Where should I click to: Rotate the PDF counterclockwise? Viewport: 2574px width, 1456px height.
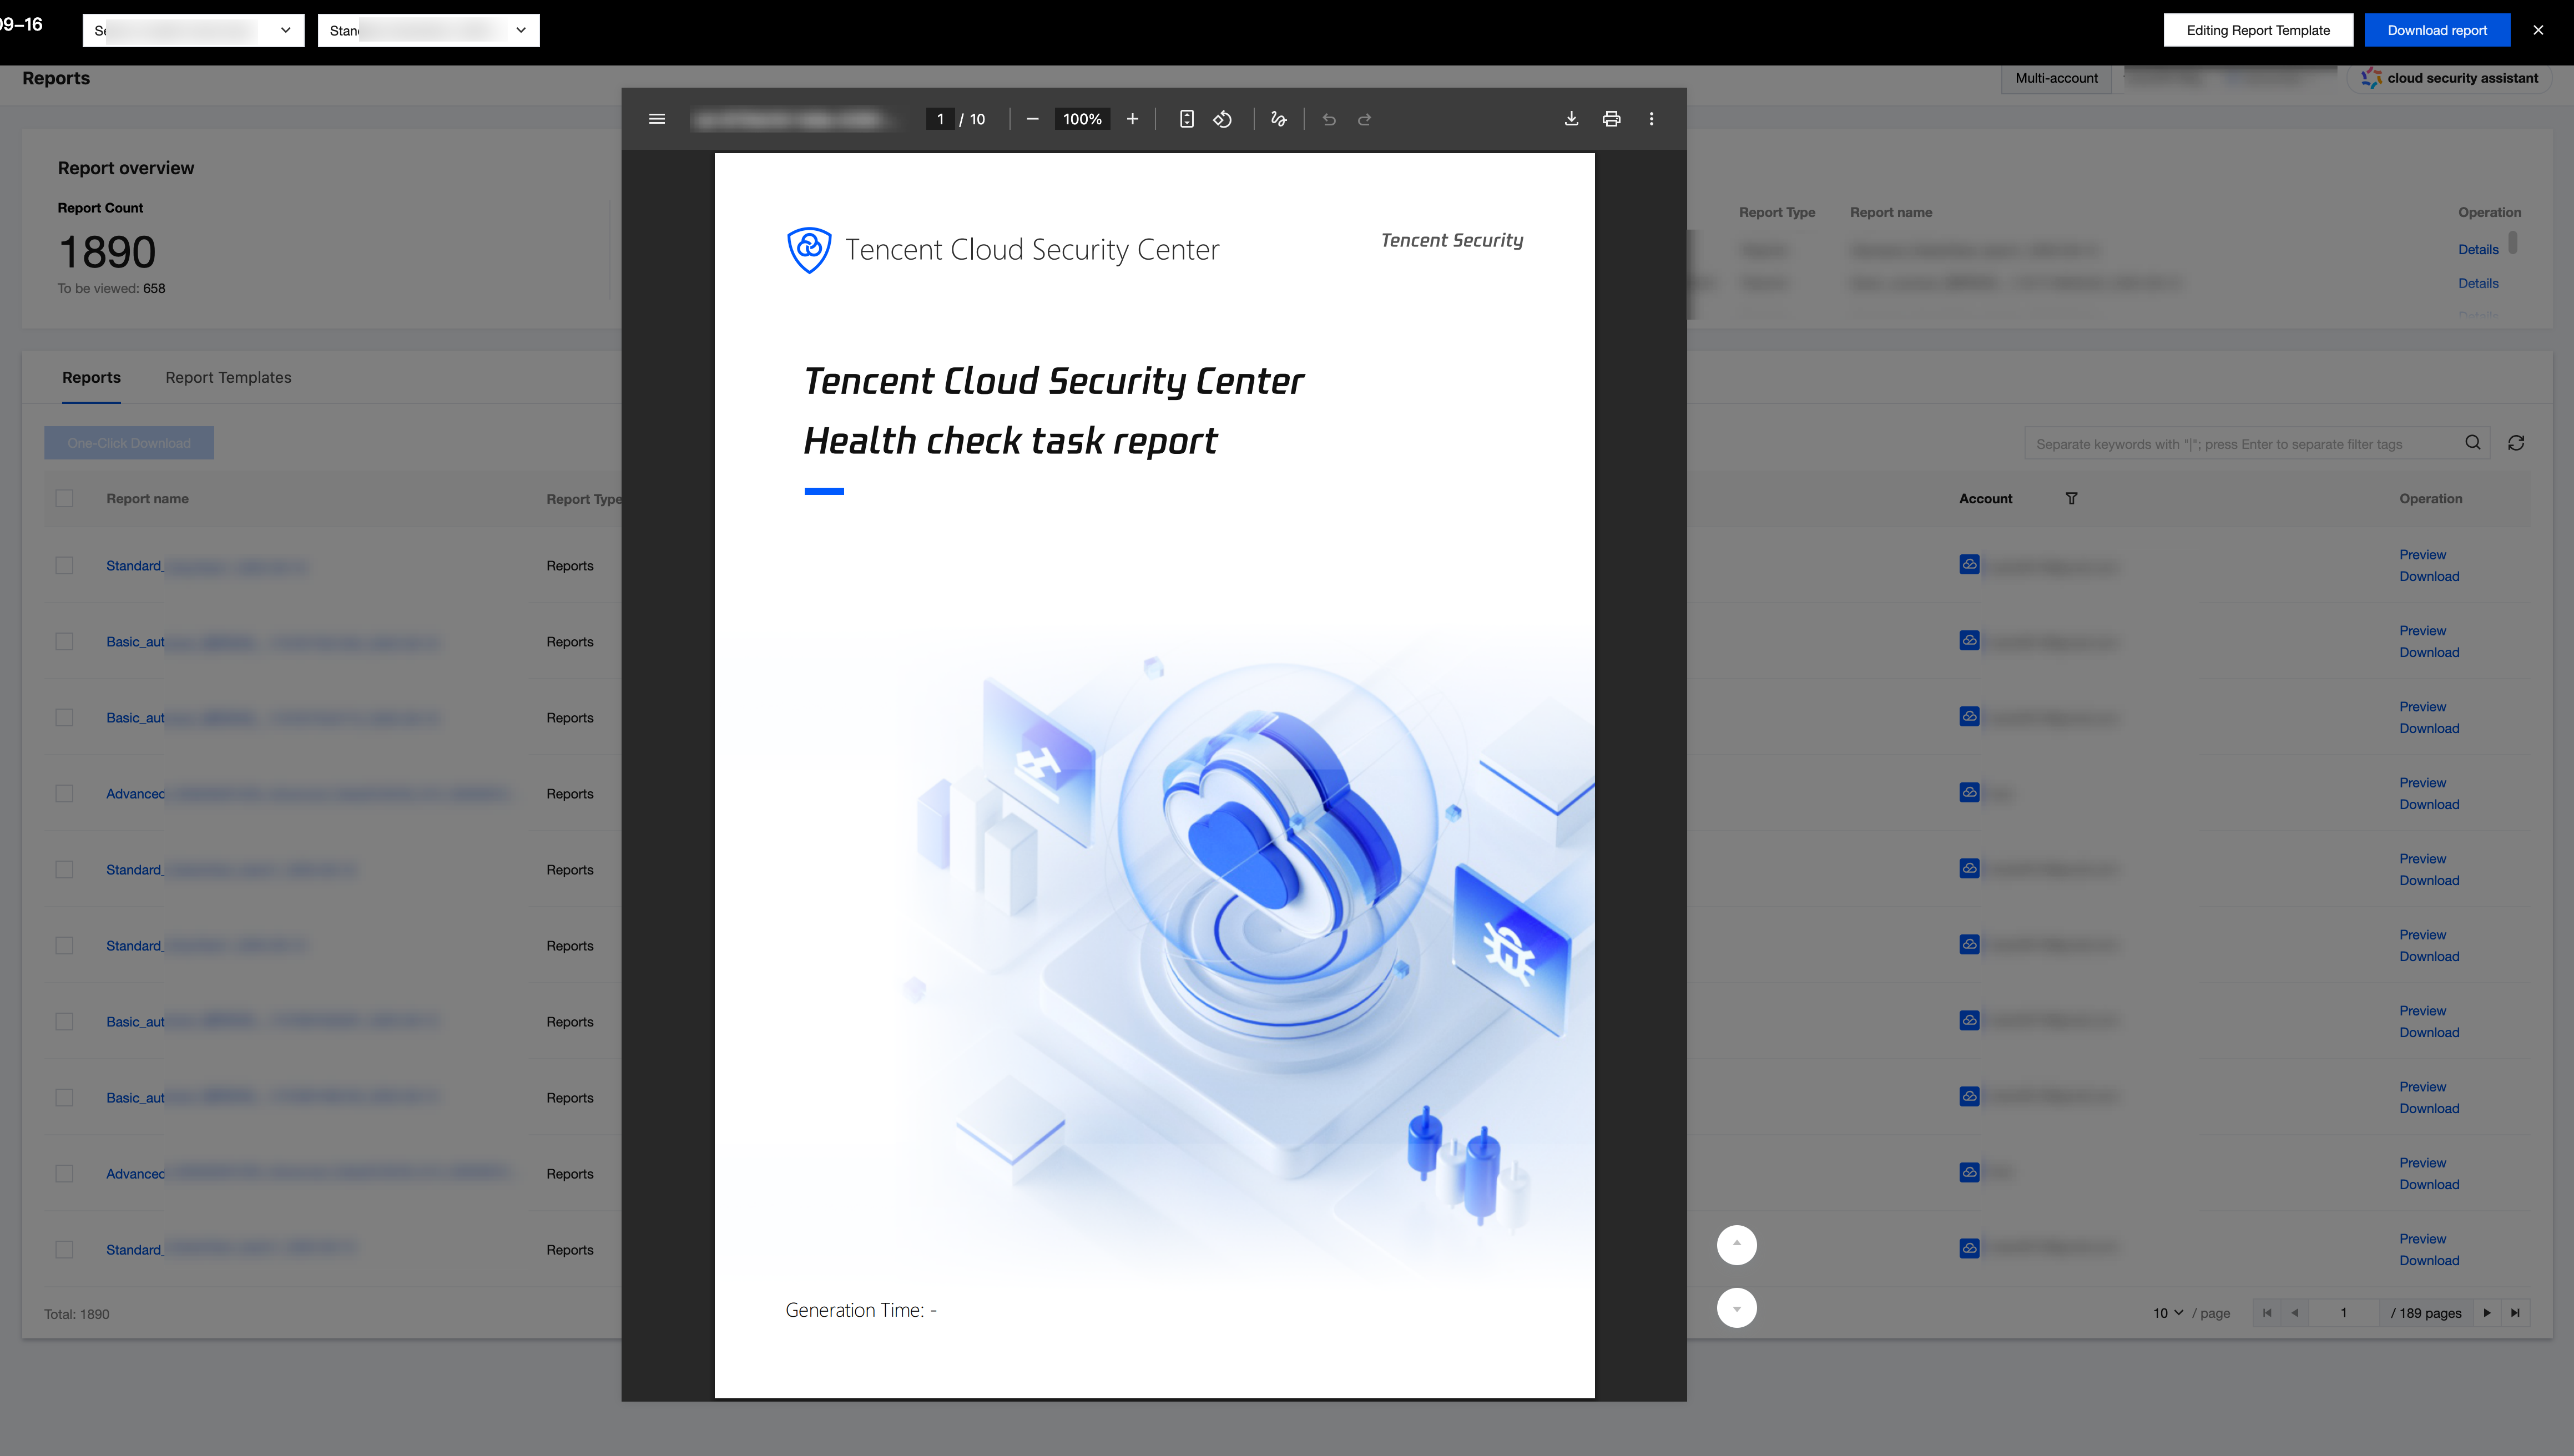(x=1222, y=119)
